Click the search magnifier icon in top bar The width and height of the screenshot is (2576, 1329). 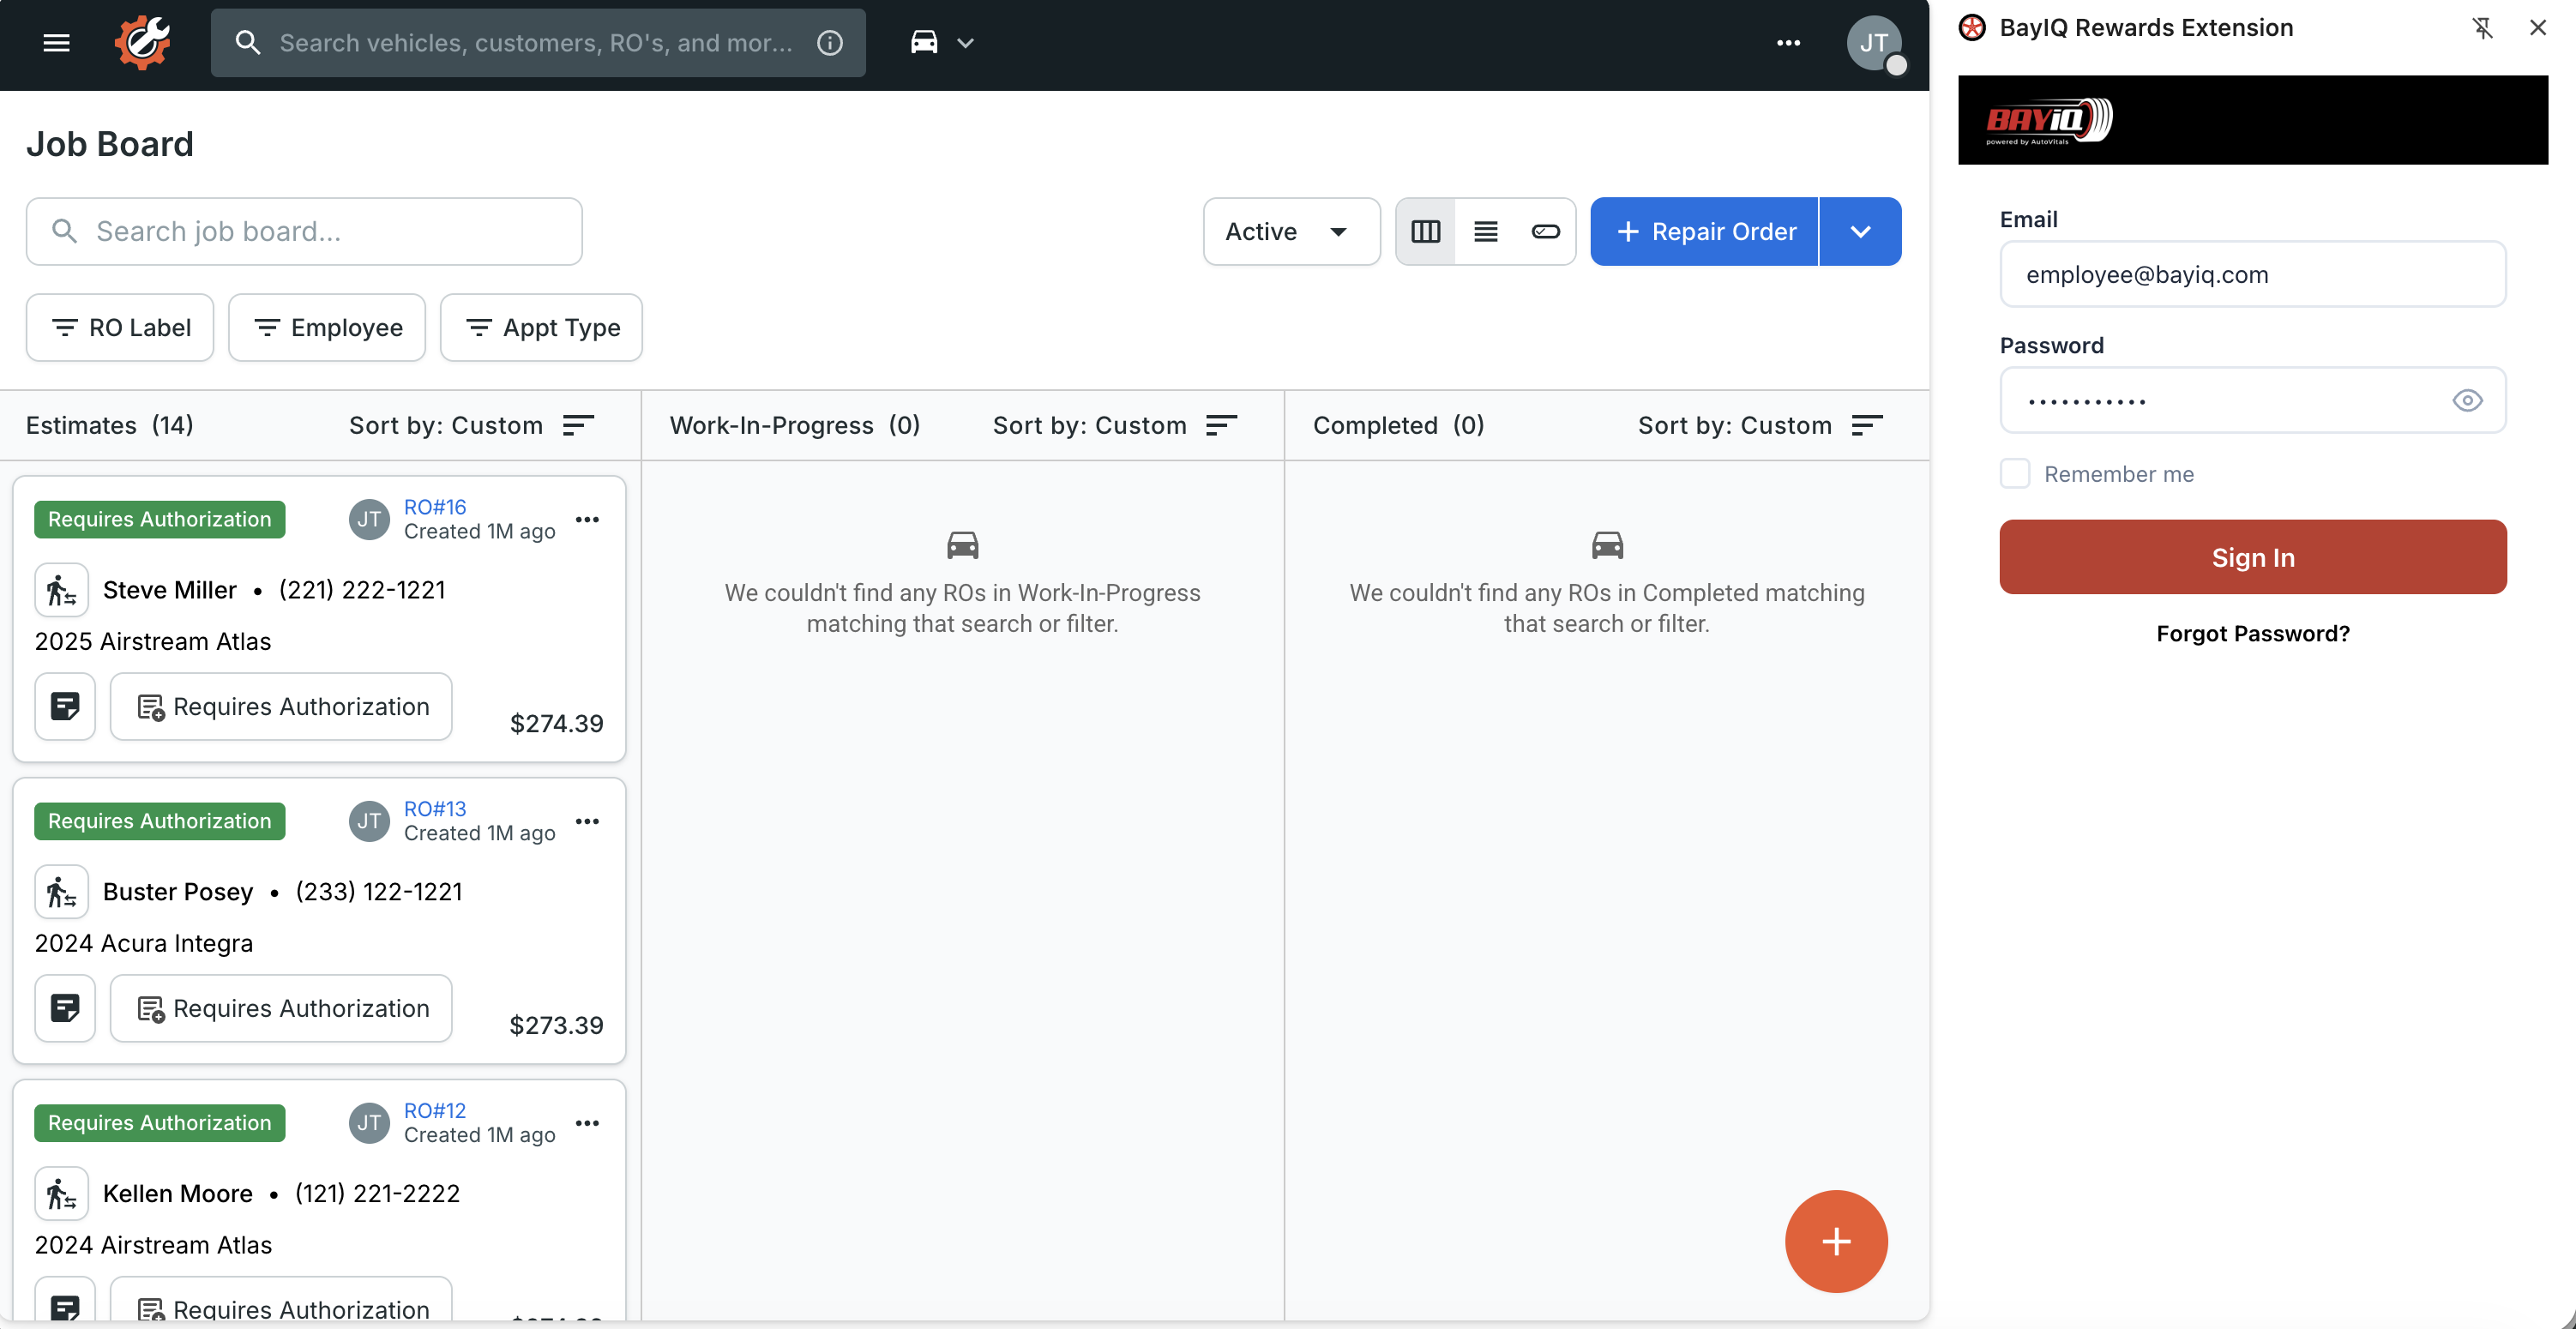tap(247, 43)
